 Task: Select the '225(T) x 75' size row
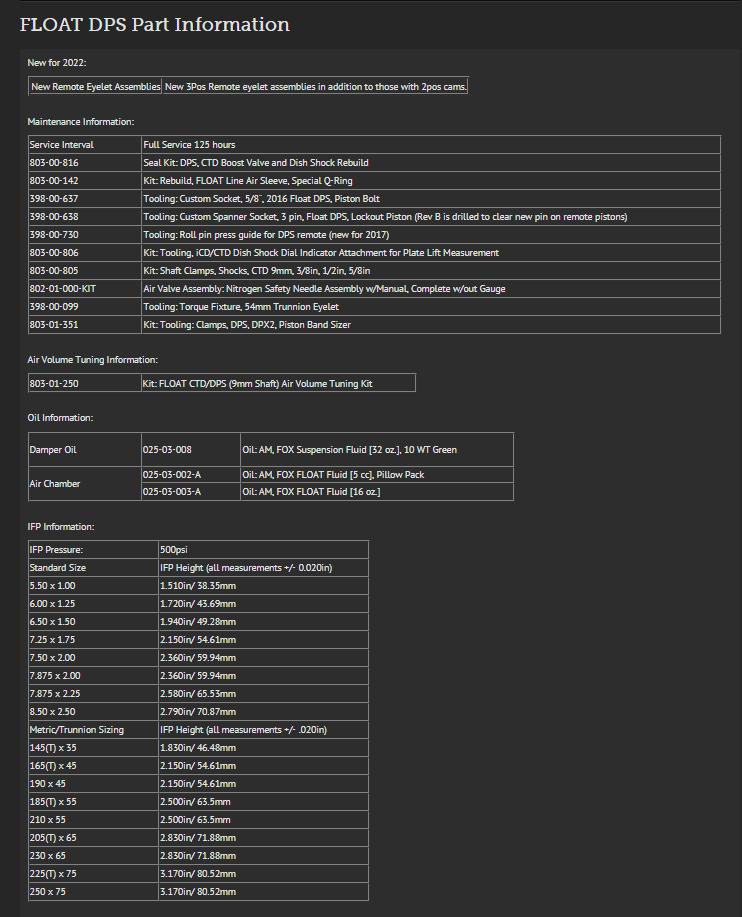click(199, 874)
